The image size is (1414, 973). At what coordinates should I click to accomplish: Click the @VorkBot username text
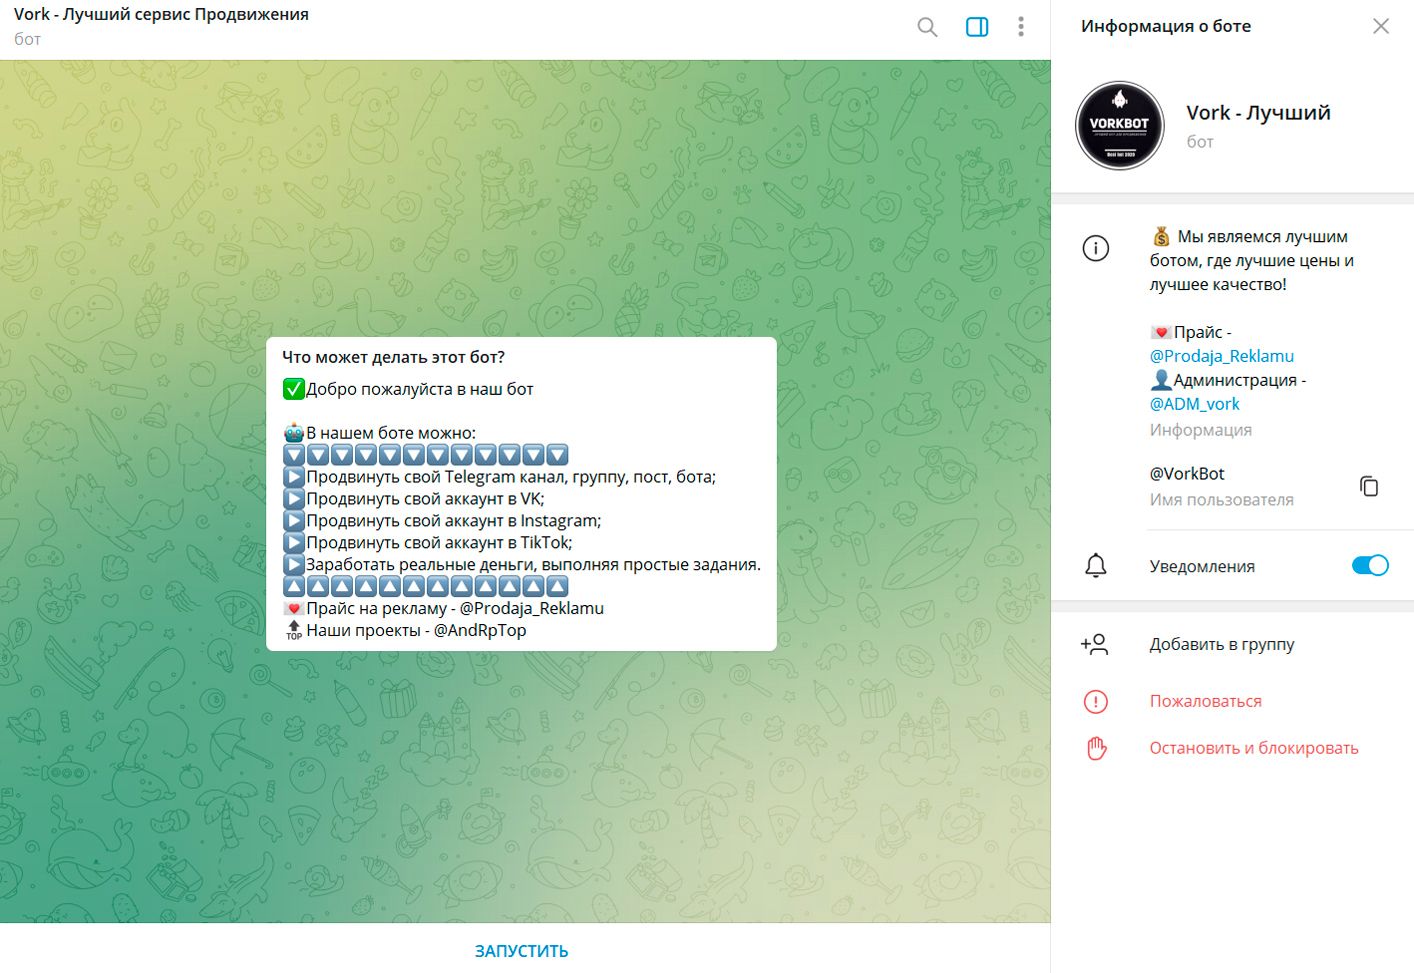pos(1187,474)
